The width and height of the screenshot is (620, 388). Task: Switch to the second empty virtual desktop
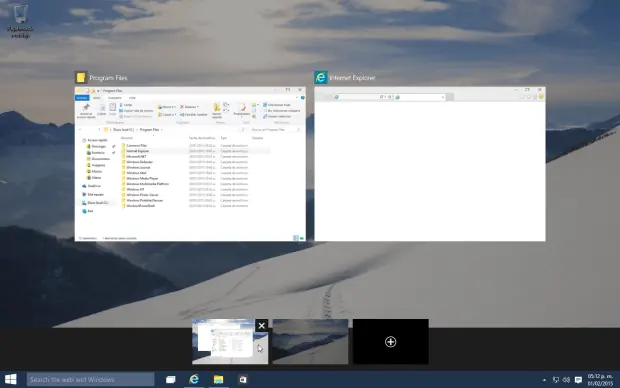tap(310, 342)
